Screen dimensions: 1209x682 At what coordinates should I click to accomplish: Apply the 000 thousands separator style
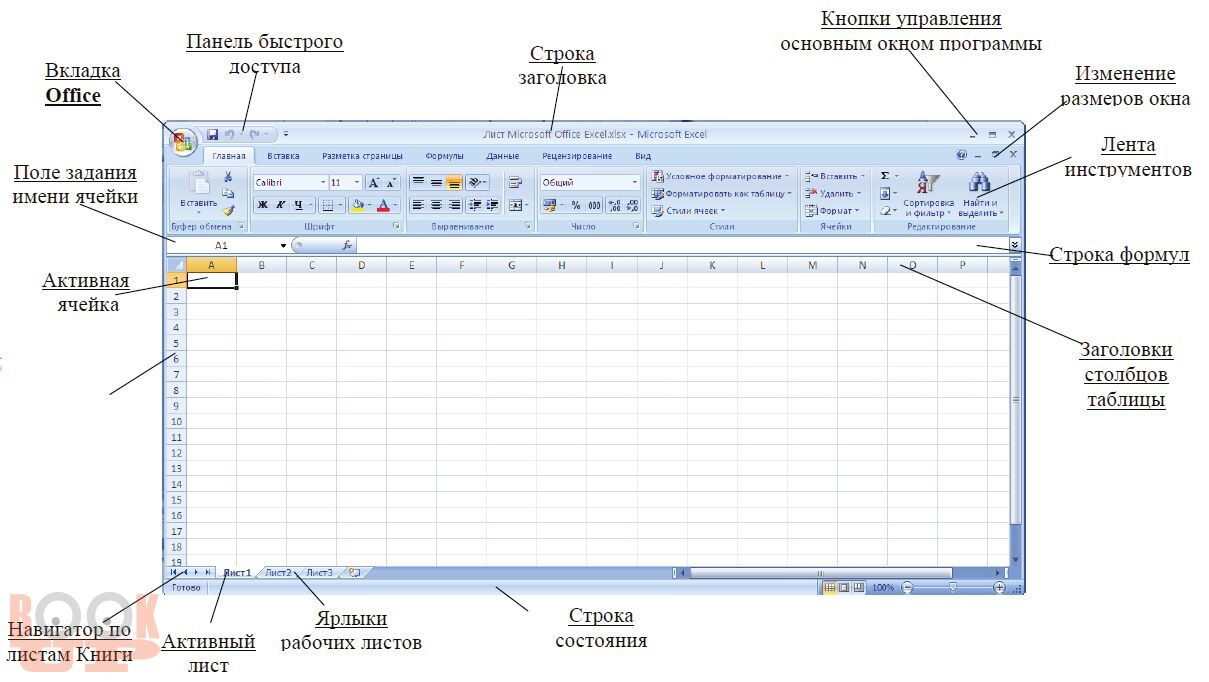pos(594,205)
